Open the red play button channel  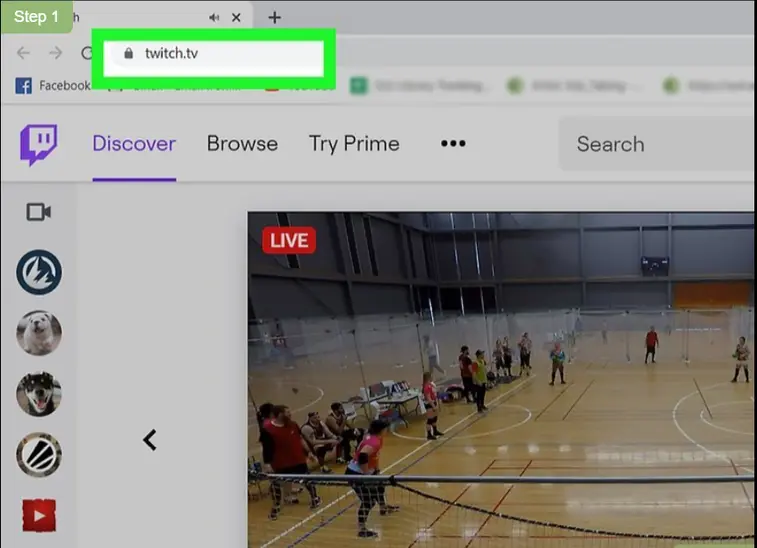(39, 516)
